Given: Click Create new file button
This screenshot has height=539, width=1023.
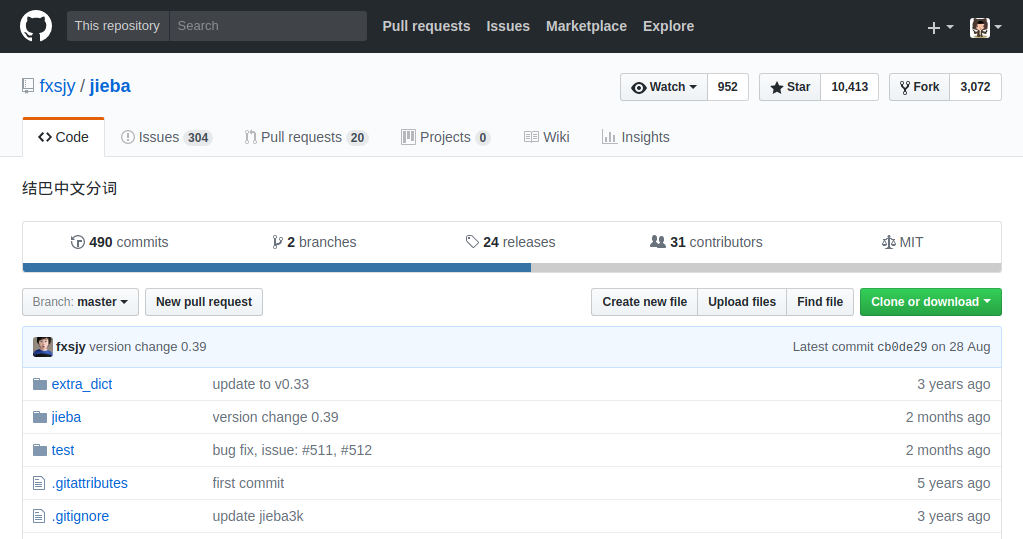Looking at the screenshot, I should point(645,302).
